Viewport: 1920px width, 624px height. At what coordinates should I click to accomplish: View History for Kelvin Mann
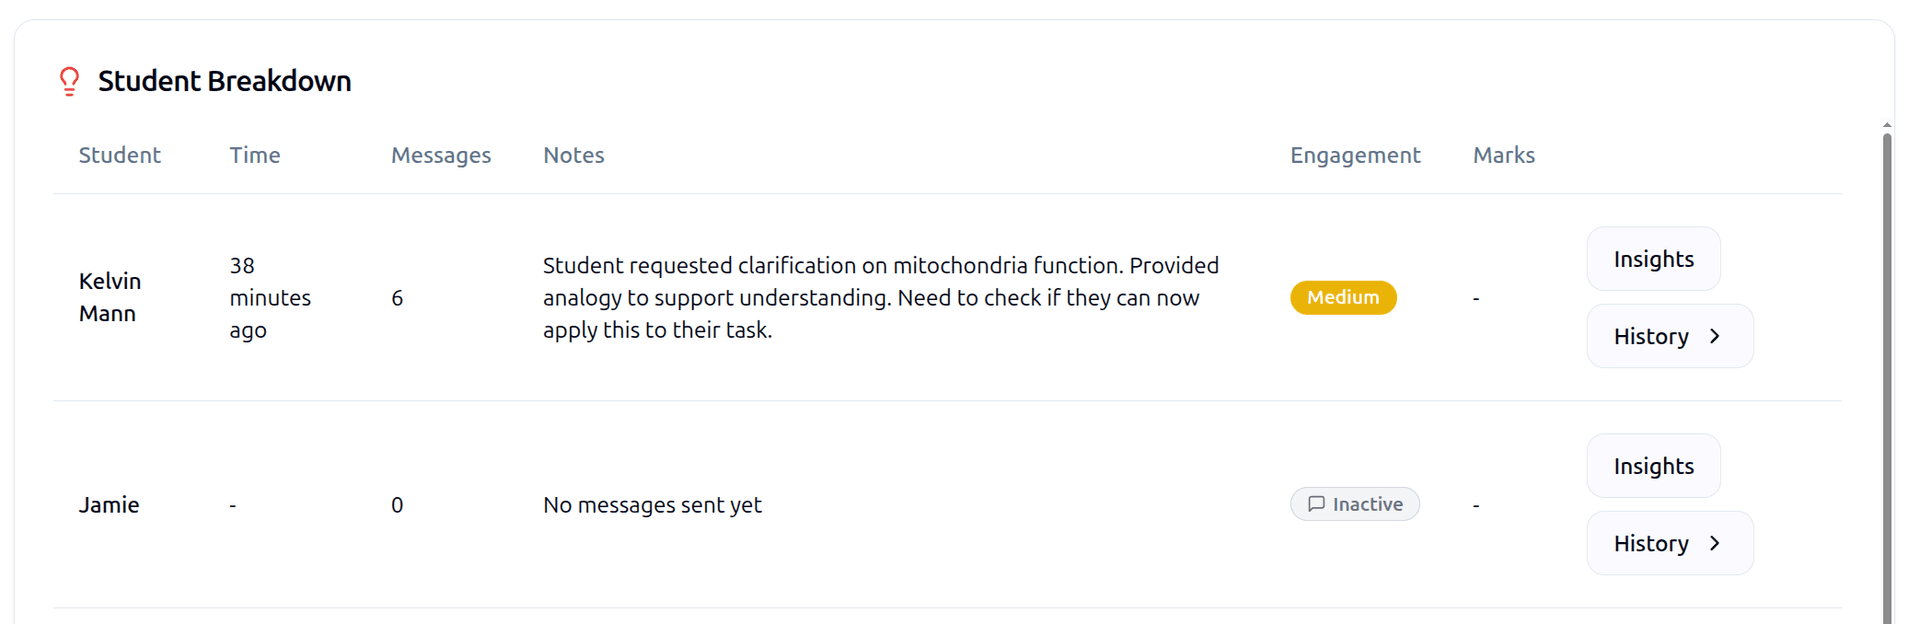pos(1669,336)
